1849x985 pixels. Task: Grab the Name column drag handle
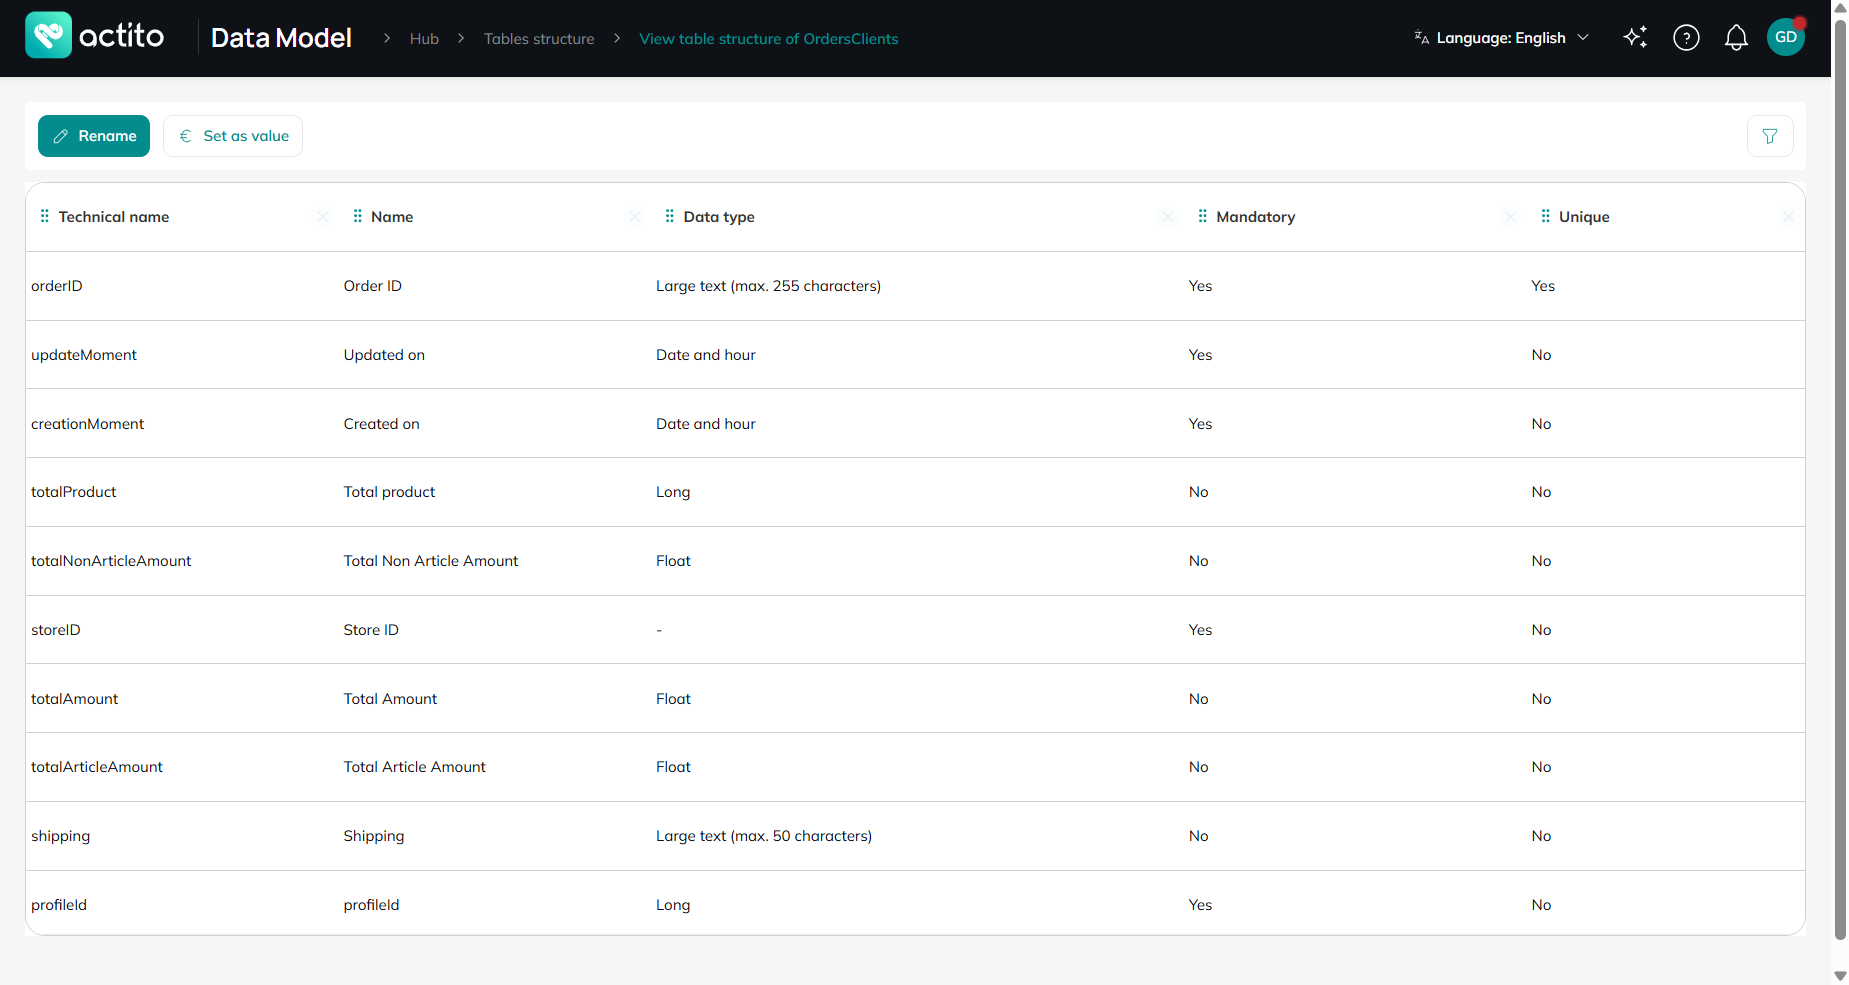pos(357,216)
